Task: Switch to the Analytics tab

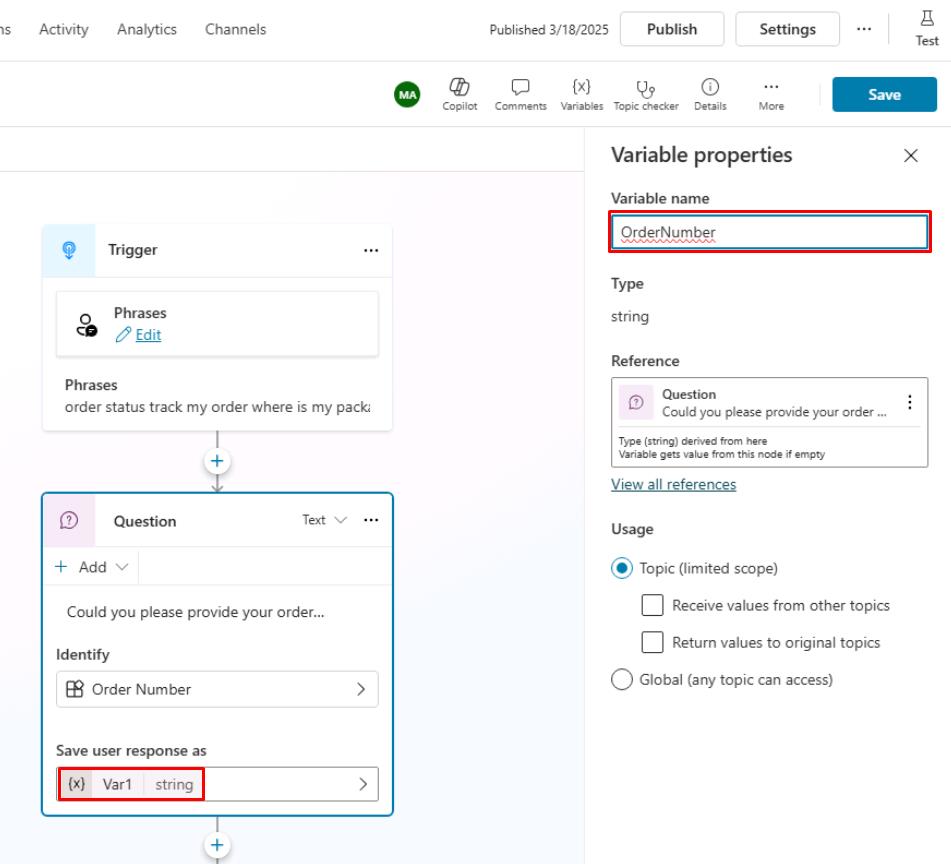Action: pyautogui.click(x=146, y=29)
